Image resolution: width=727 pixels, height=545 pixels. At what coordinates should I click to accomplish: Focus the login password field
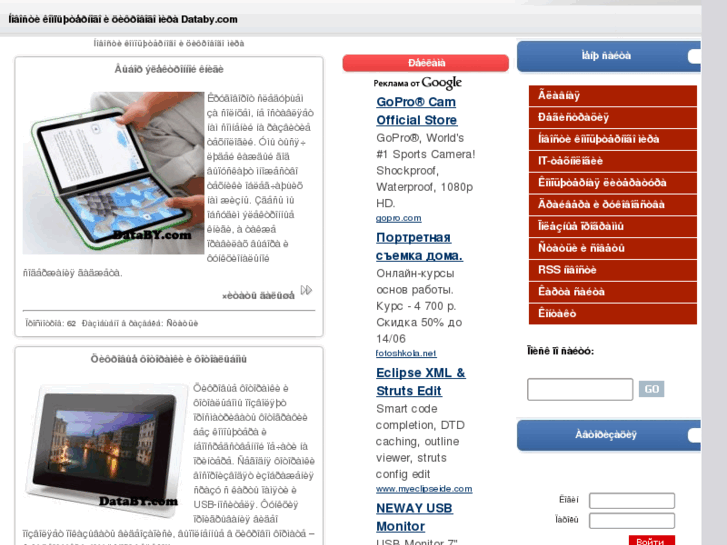pyautogui.click(x=631, y=520)
